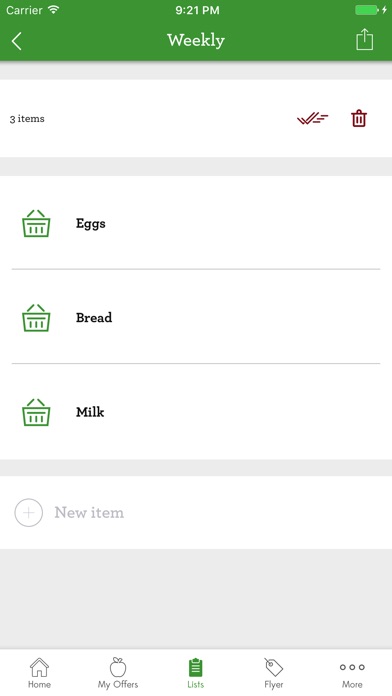This screenshot has height=696, width=392.
Task: Select the Bread list item
Action: pyautogui.click(x=196, y=316)
